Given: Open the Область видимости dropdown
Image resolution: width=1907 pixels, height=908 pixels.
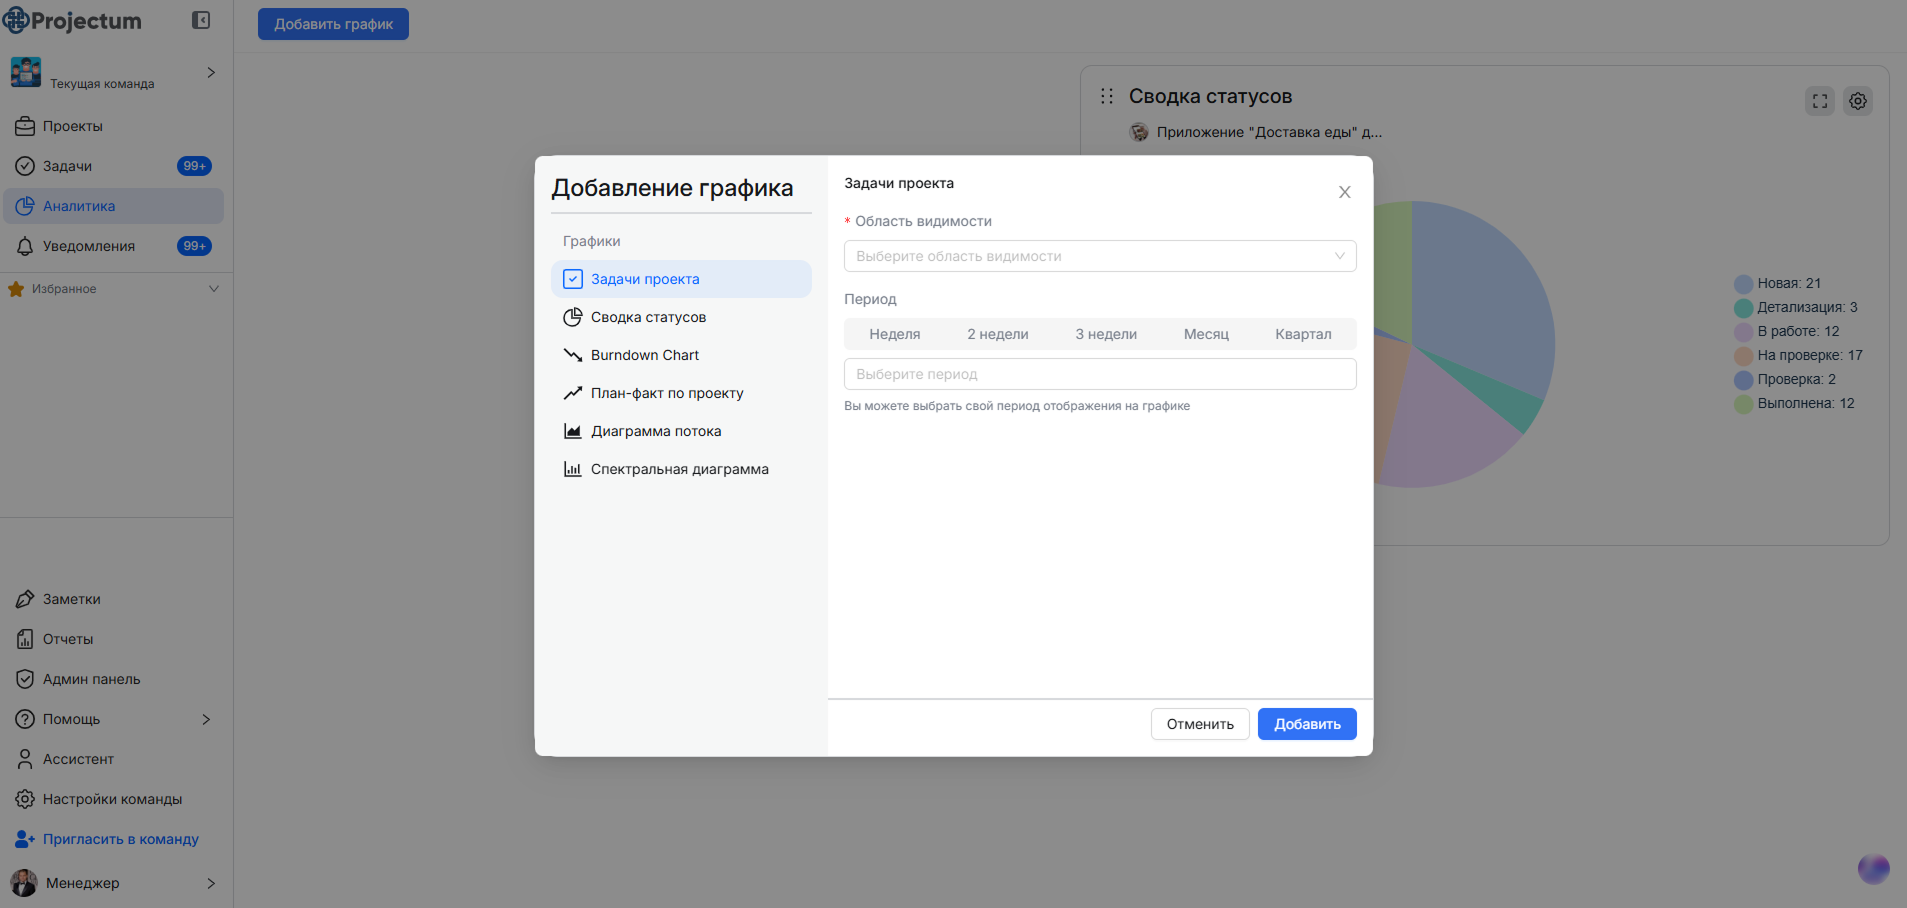Looking at the screenshot, I should [x=1099, y=255].
